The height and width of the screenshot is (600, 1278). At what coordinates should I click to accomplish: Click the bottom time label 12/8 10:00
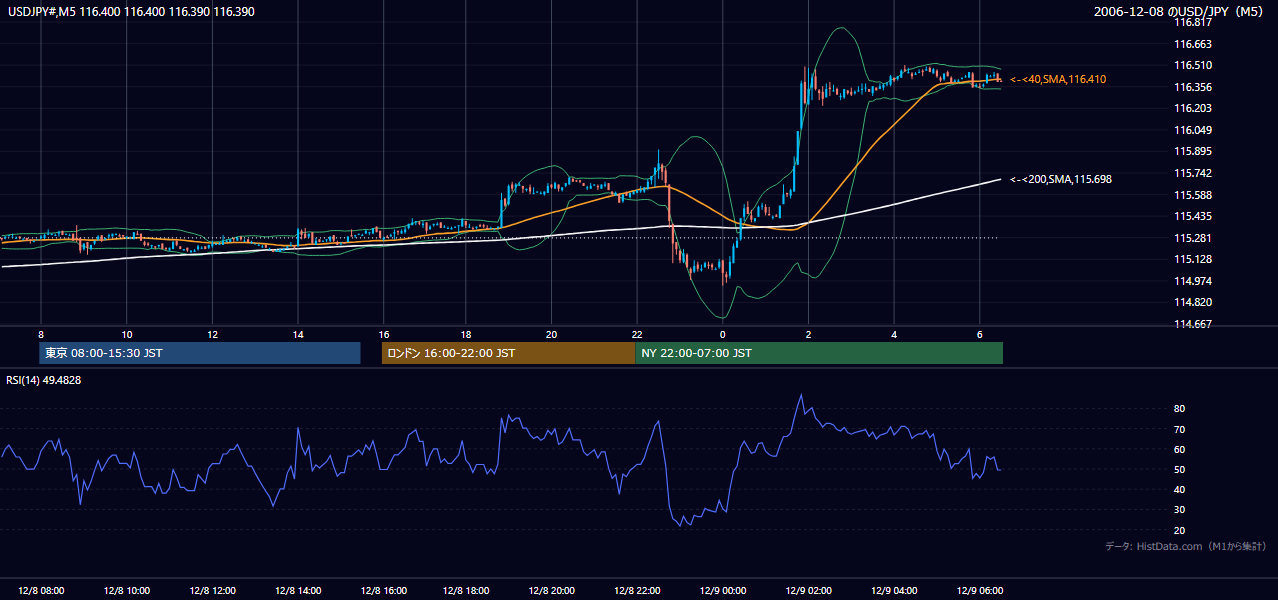tap(127, 590)
